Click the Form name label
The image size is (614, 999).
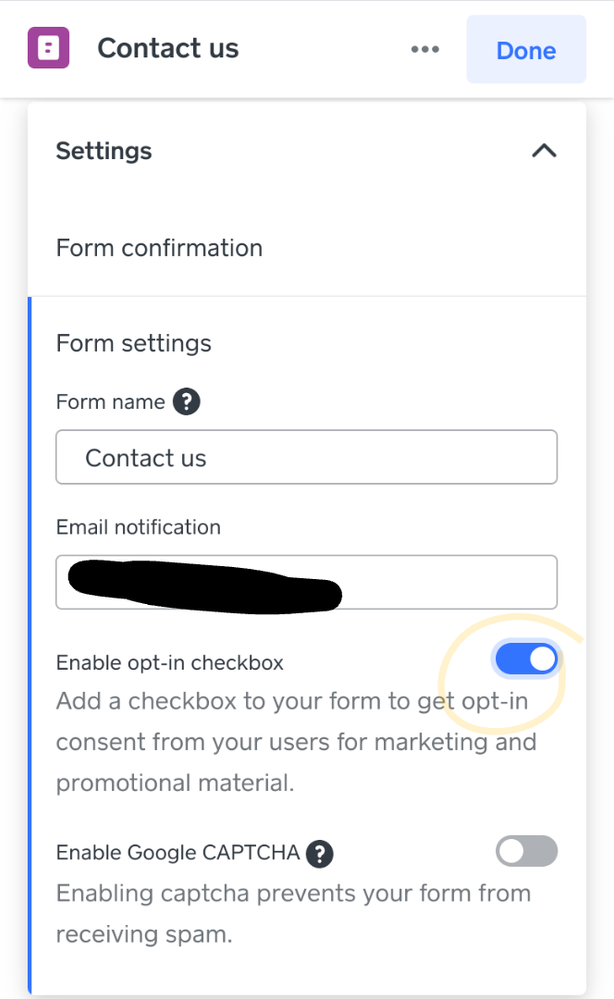pyautogui.click(x=110, y=402)
